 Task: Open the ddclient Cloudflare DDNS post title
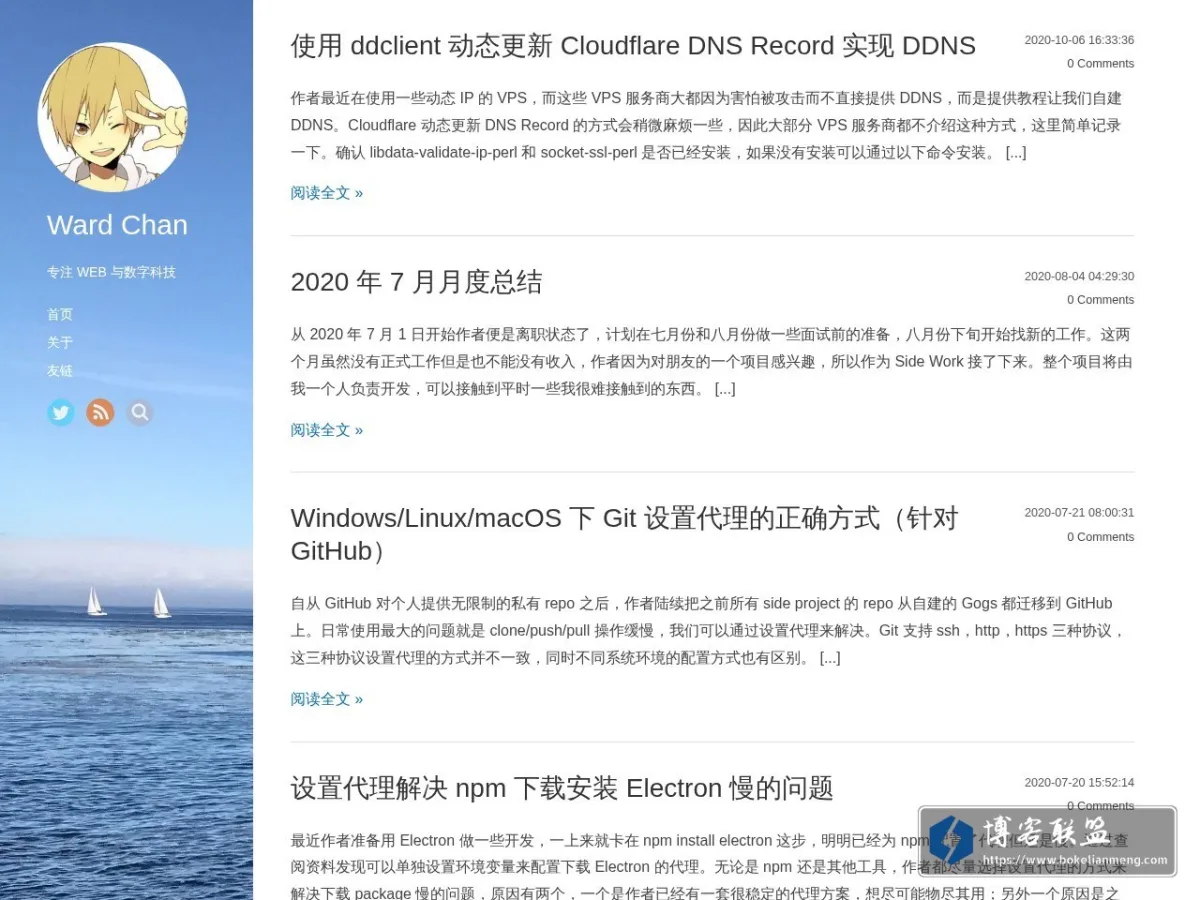[x=633, y=46]
